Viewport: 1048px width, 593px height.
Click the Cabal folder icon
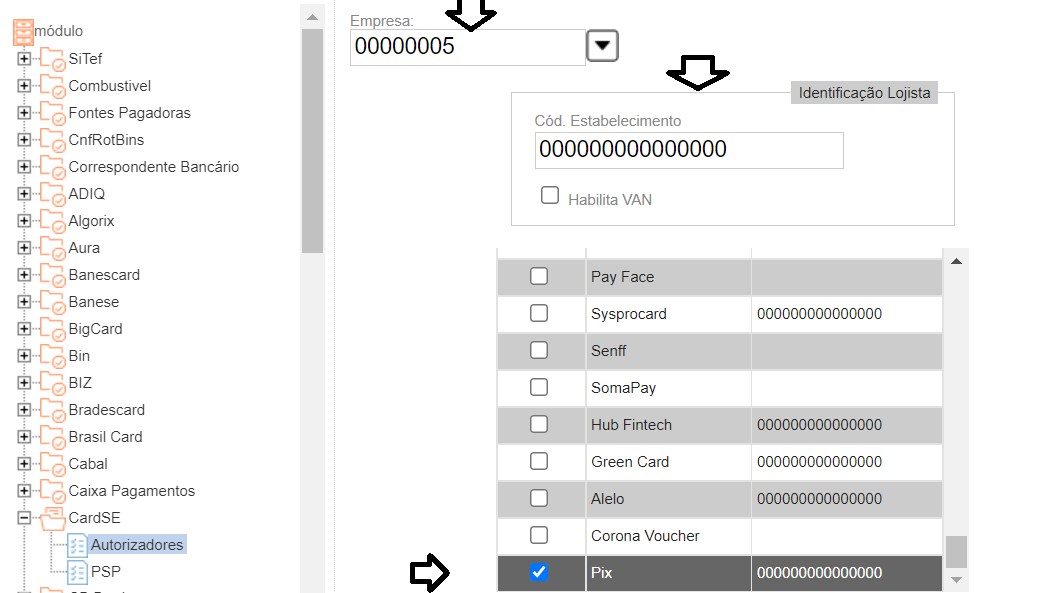53,464
